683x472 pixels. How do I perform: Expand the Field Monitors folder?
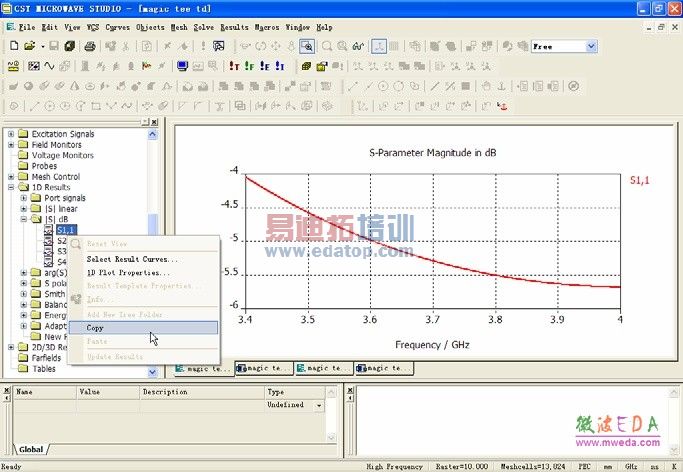click(x=11, y=145)
